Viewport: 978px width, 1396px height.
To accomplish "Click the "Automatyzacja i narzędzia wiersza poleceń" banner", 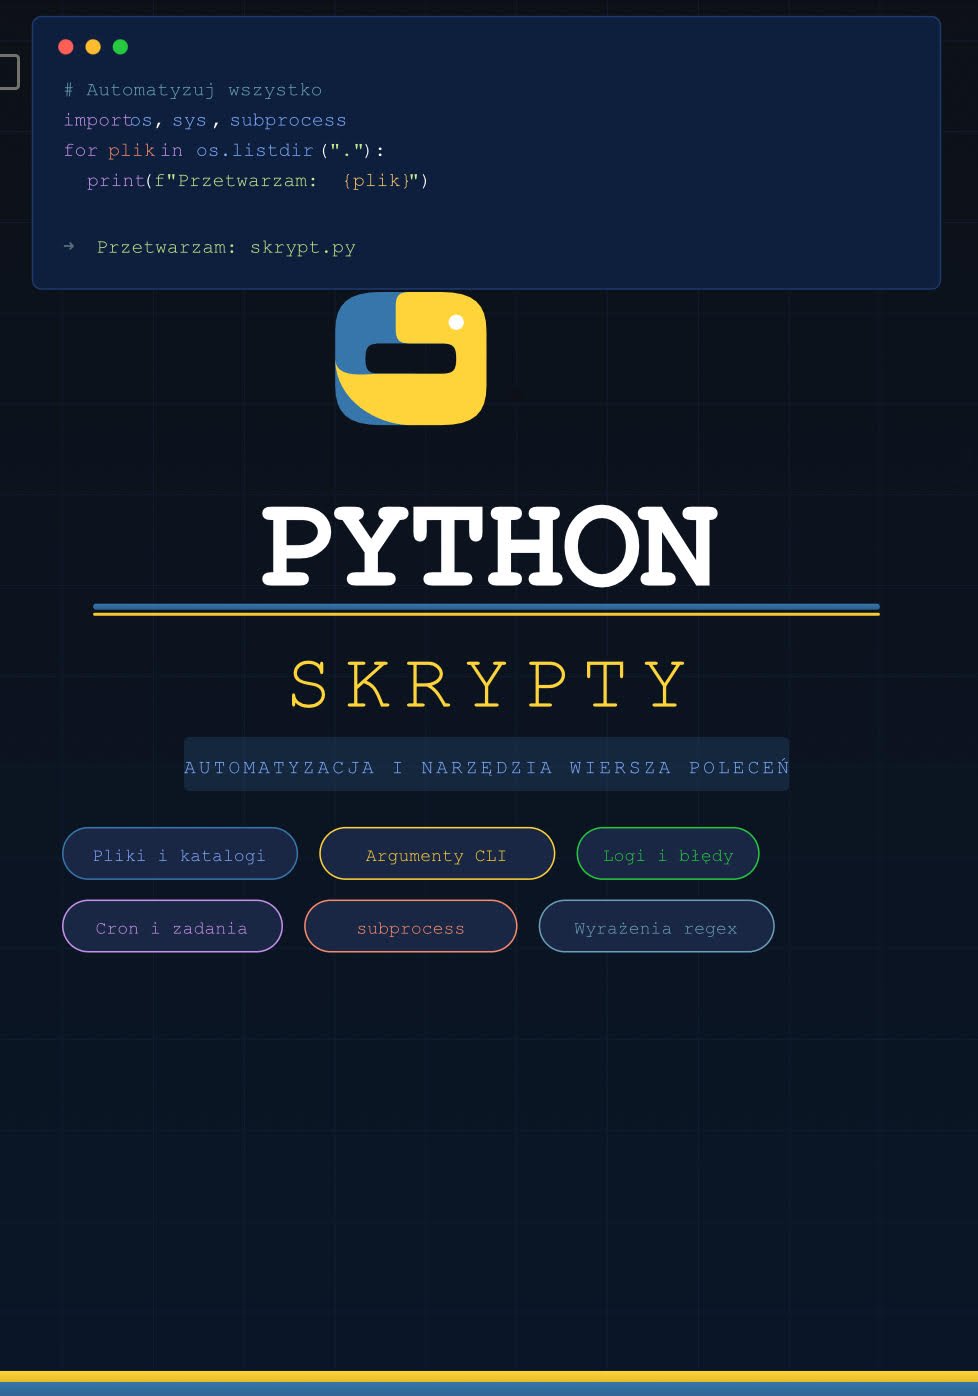I will pyautogui.click(x=486, y=766).
